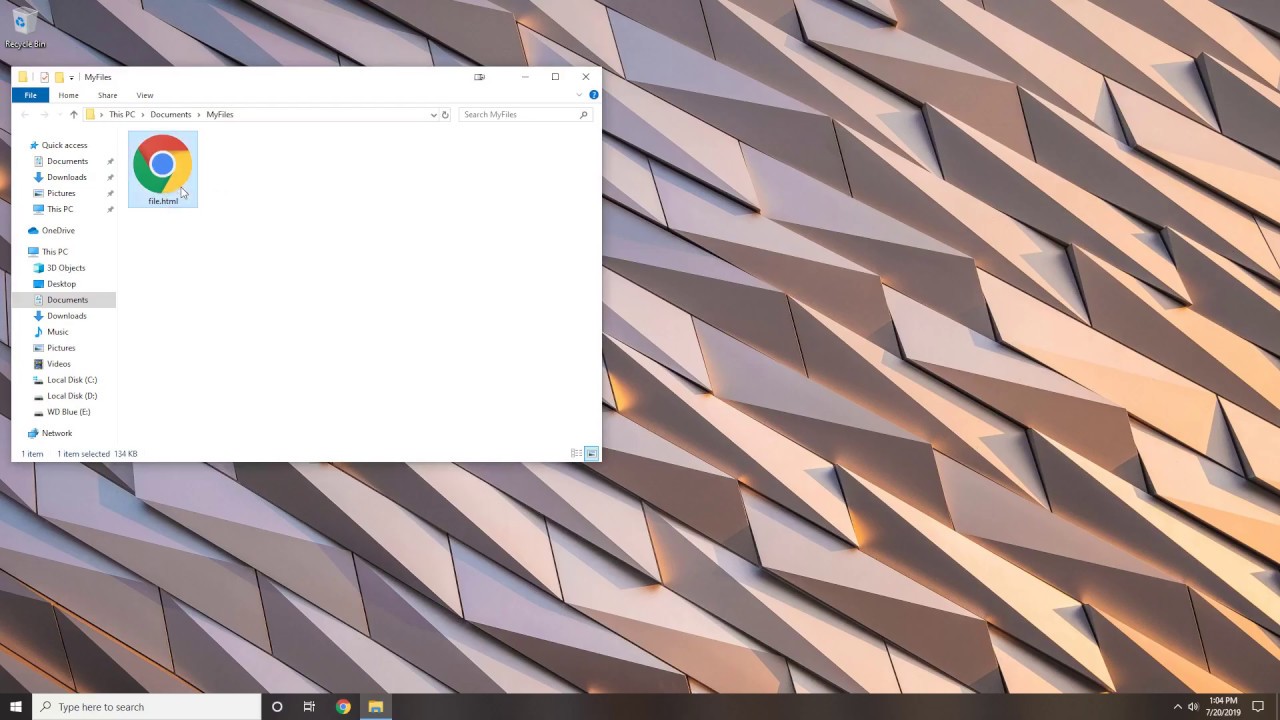The image size is (1280, 720).
Task: Open the pinned This PC item
Action: click(60, 209)
